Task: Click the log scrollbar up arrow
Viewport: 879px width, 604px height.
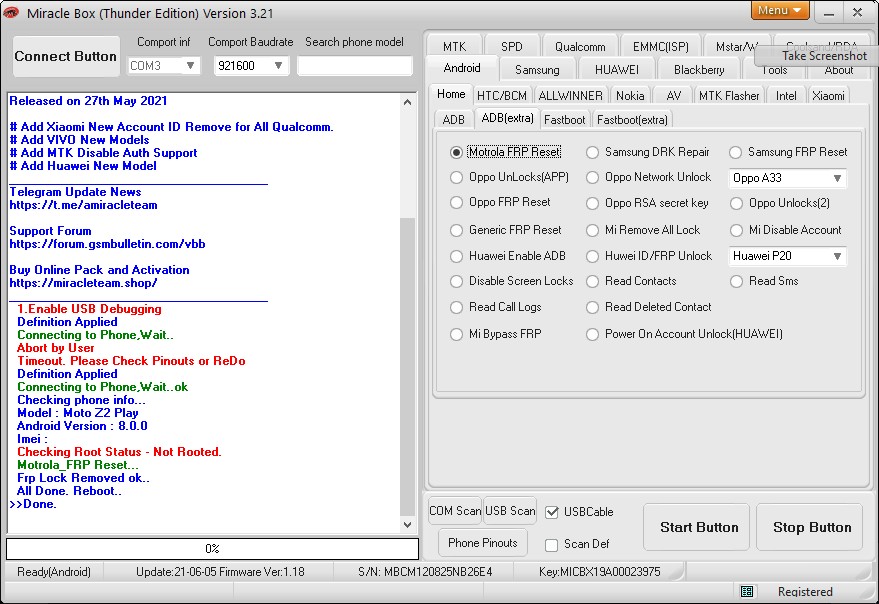Action: coord(408,102)
